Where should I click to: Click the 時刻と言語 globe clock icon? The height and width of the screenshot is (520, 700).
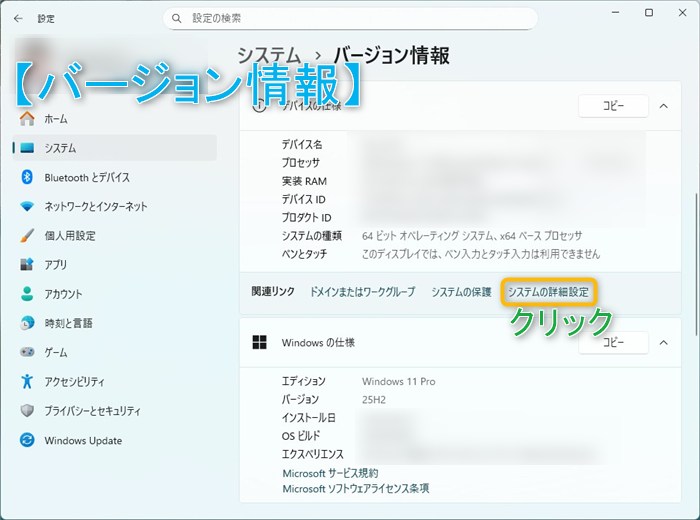pos(27,323)
